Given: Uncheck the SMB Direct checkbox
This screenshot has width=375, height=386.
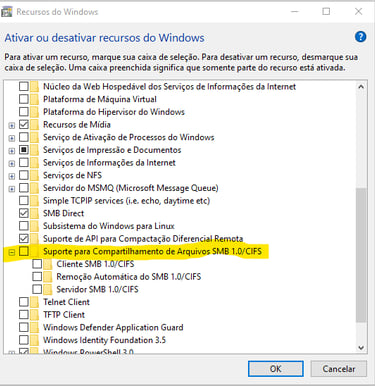Looking at the screenshot, I should [24, 213].
